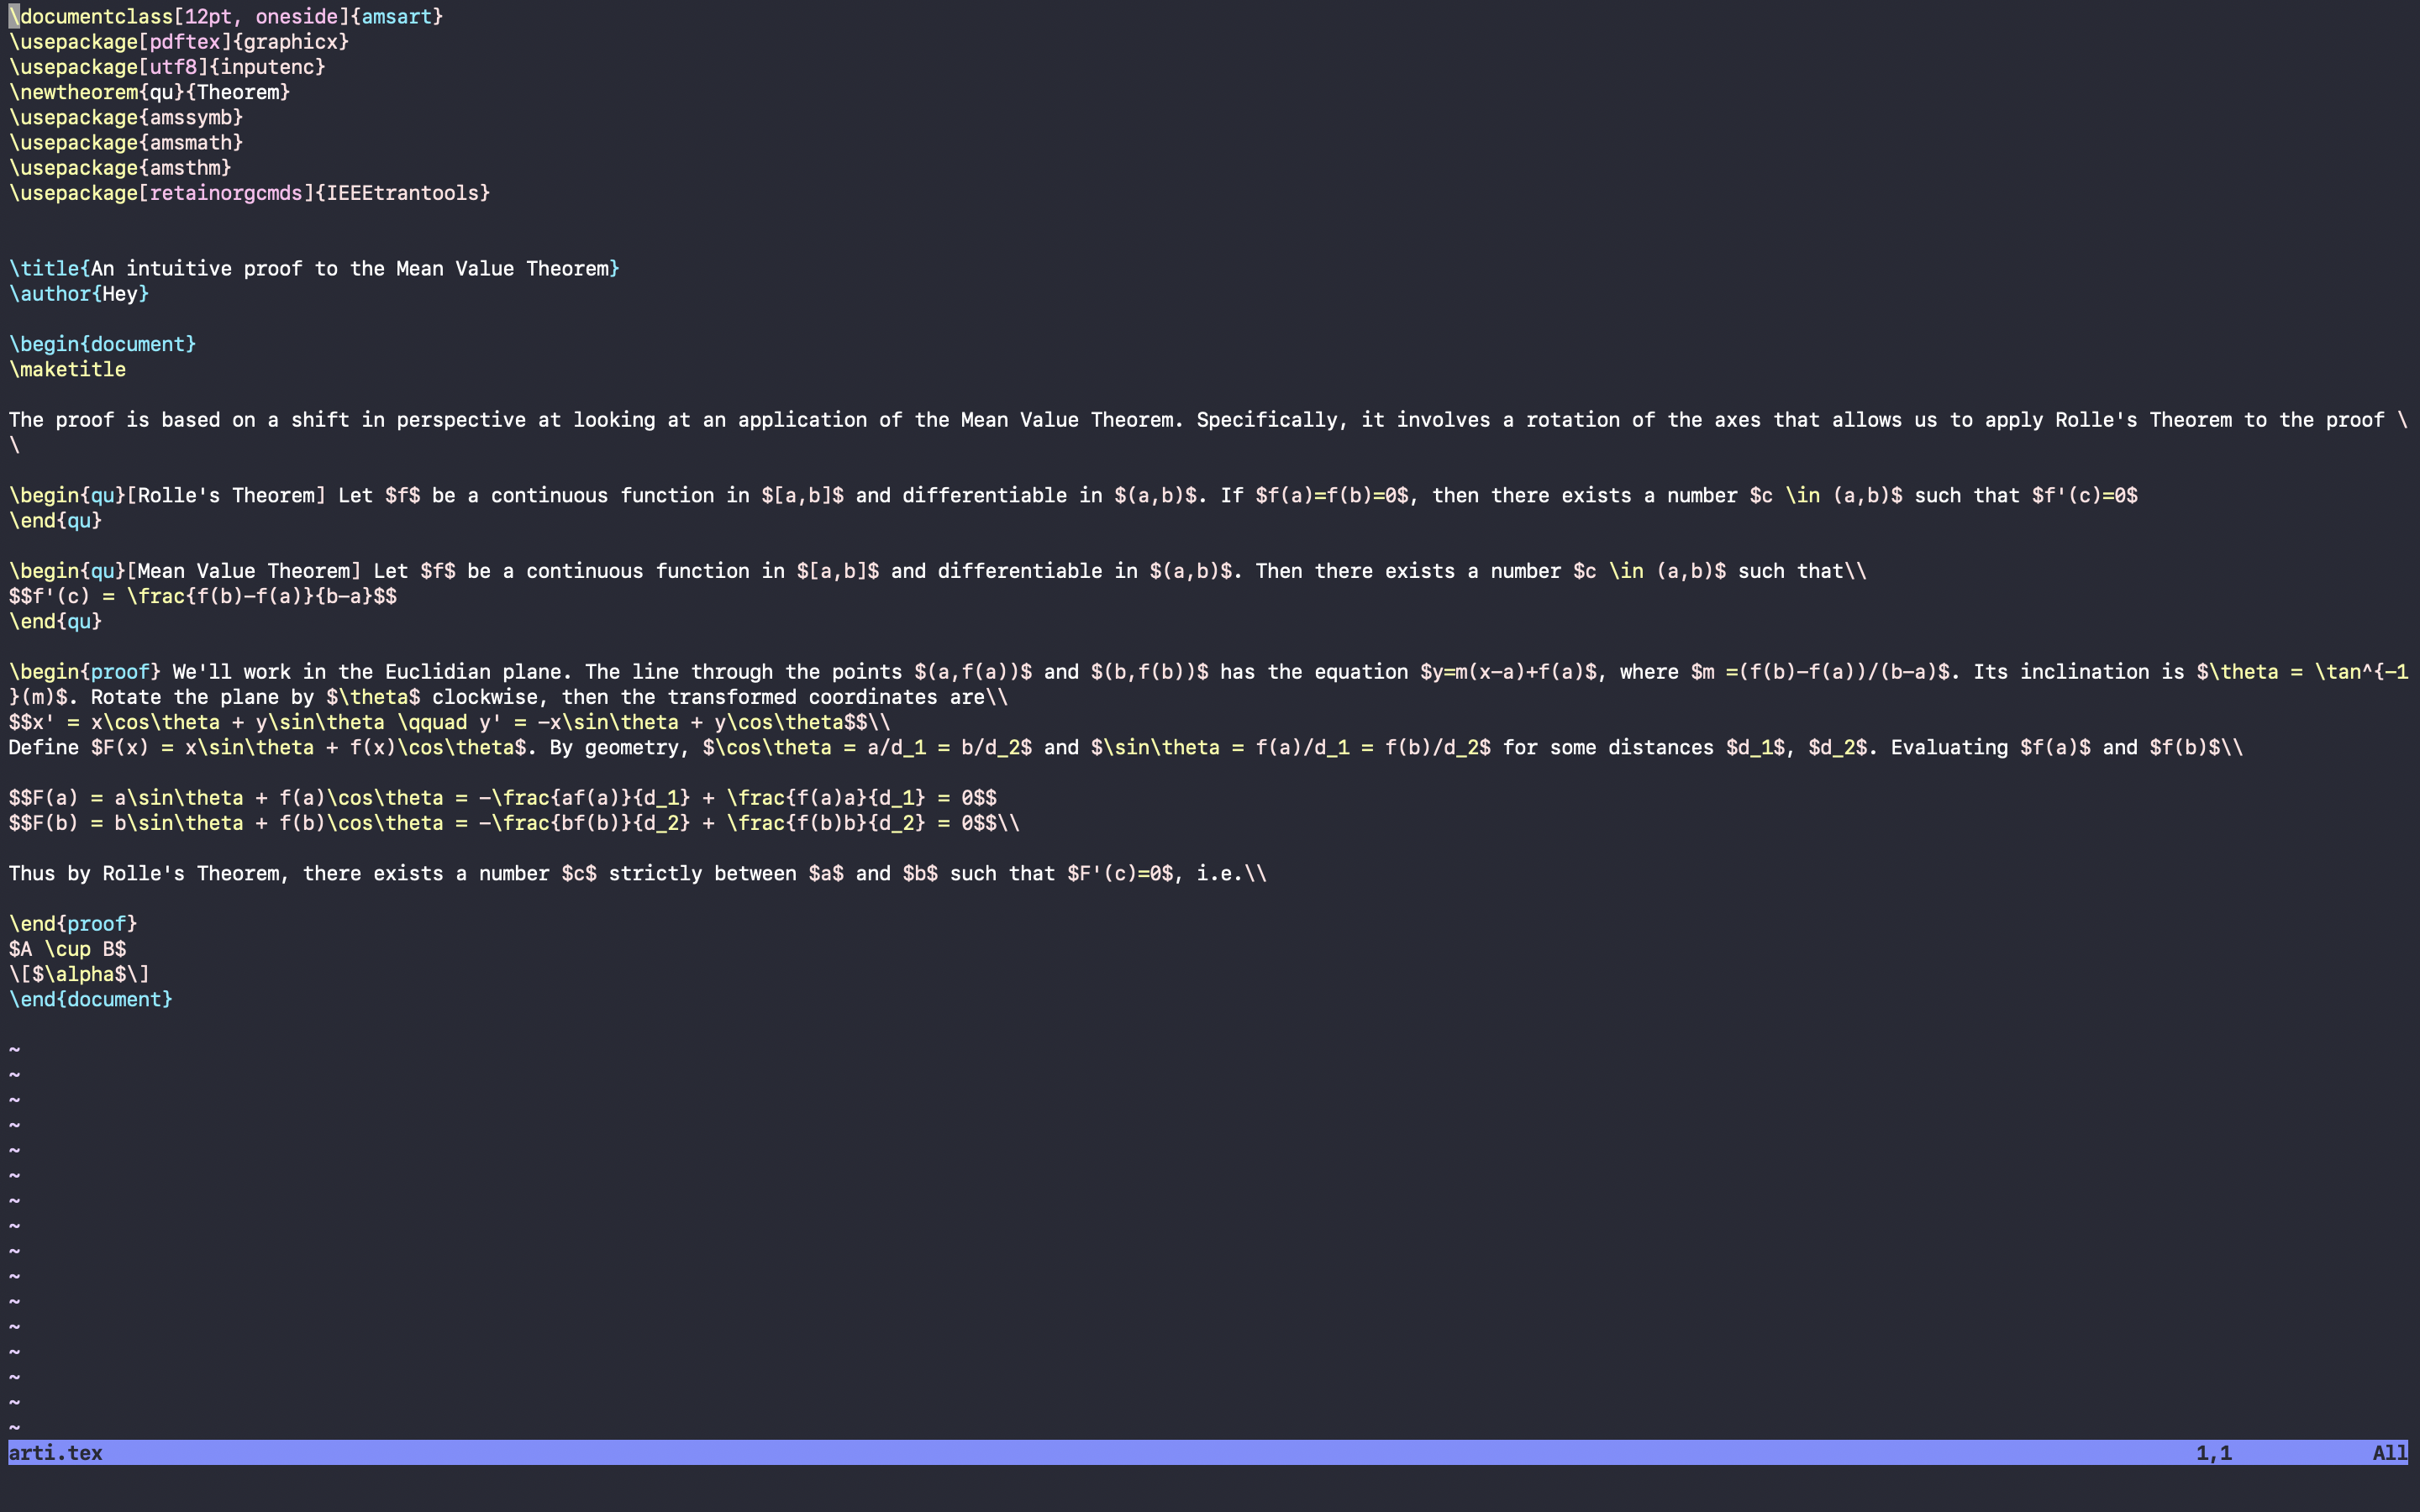This screenshot has height=1512, width=2420.
Task: Click the $A \cup B$ line
Action: 66,948
